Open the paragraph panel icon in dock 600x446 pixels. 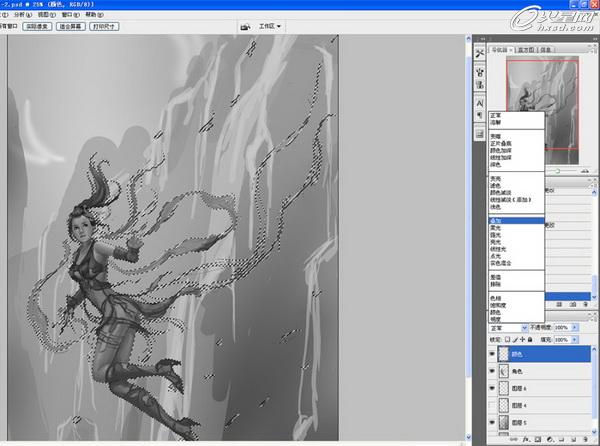pyautogui.click(x=479, y=117)
